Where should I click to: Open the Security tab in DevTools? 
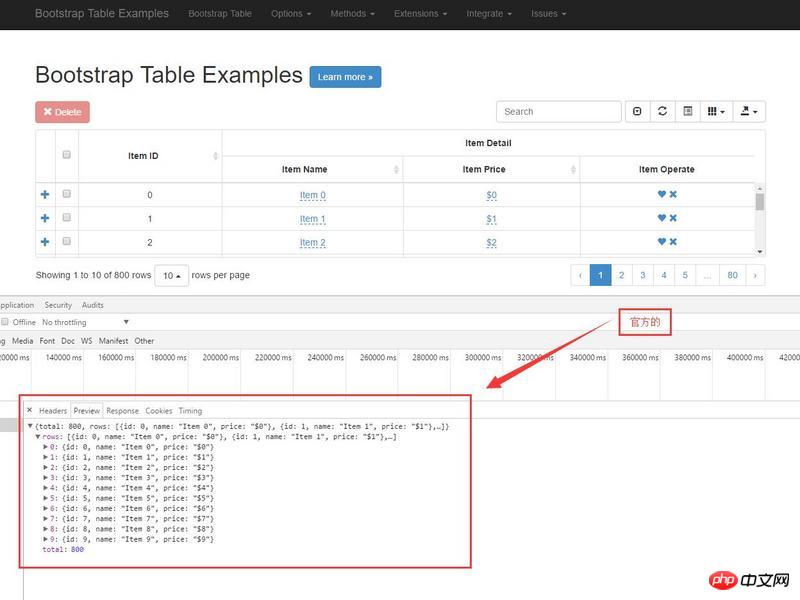click(58, 305)
